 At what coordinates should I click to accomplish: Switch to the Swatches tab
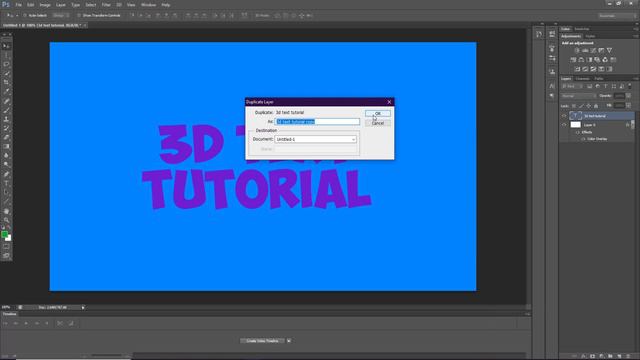tap(582, 29)
